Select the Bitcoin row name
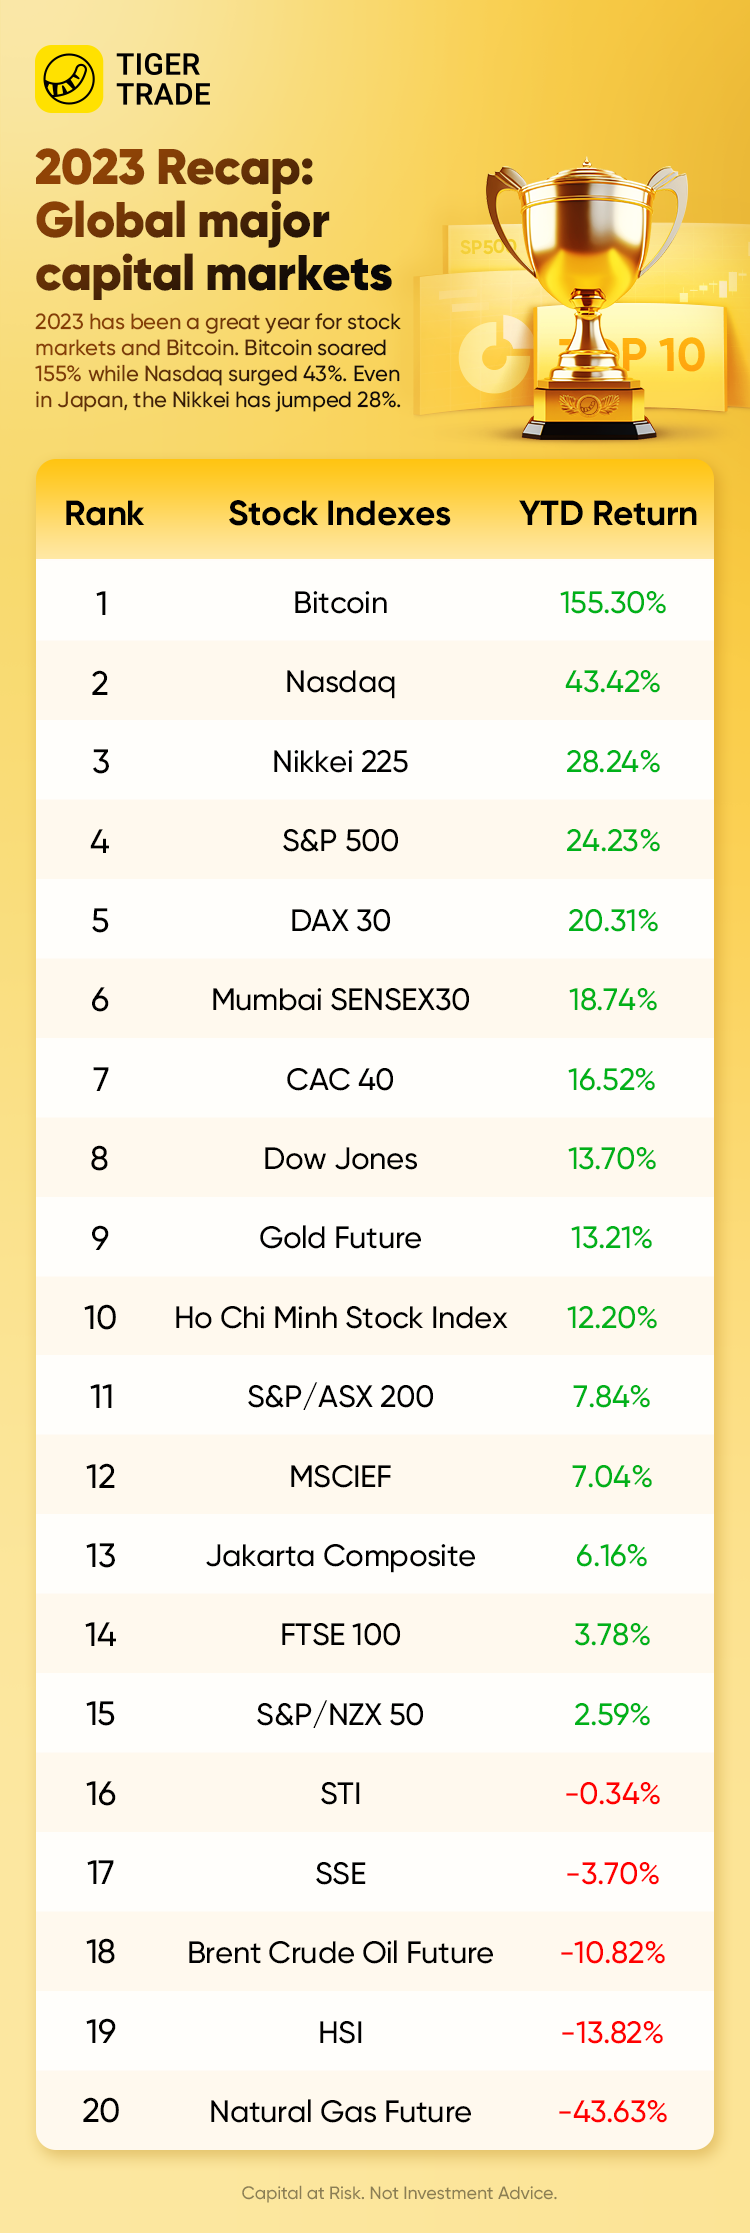Image resolution: width=750 pixels, height=2233 pixels. click(x=340, y=603)
